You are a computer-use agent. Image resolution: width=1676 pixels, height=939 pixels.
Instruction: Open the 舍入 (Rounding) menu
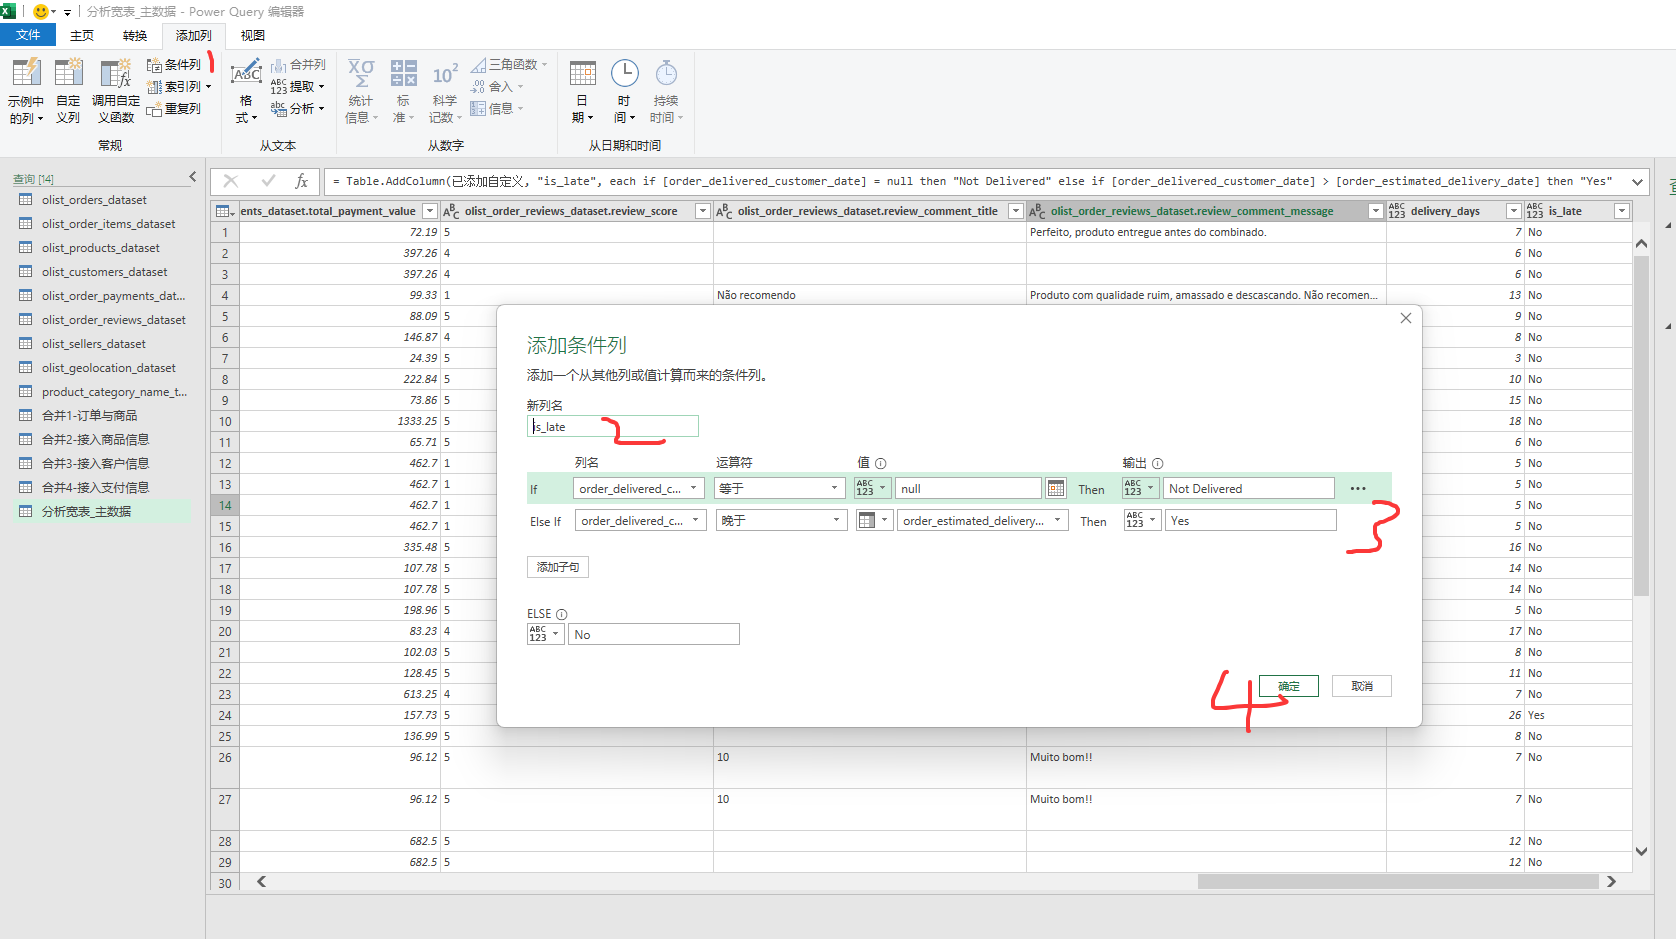(497, 87)
